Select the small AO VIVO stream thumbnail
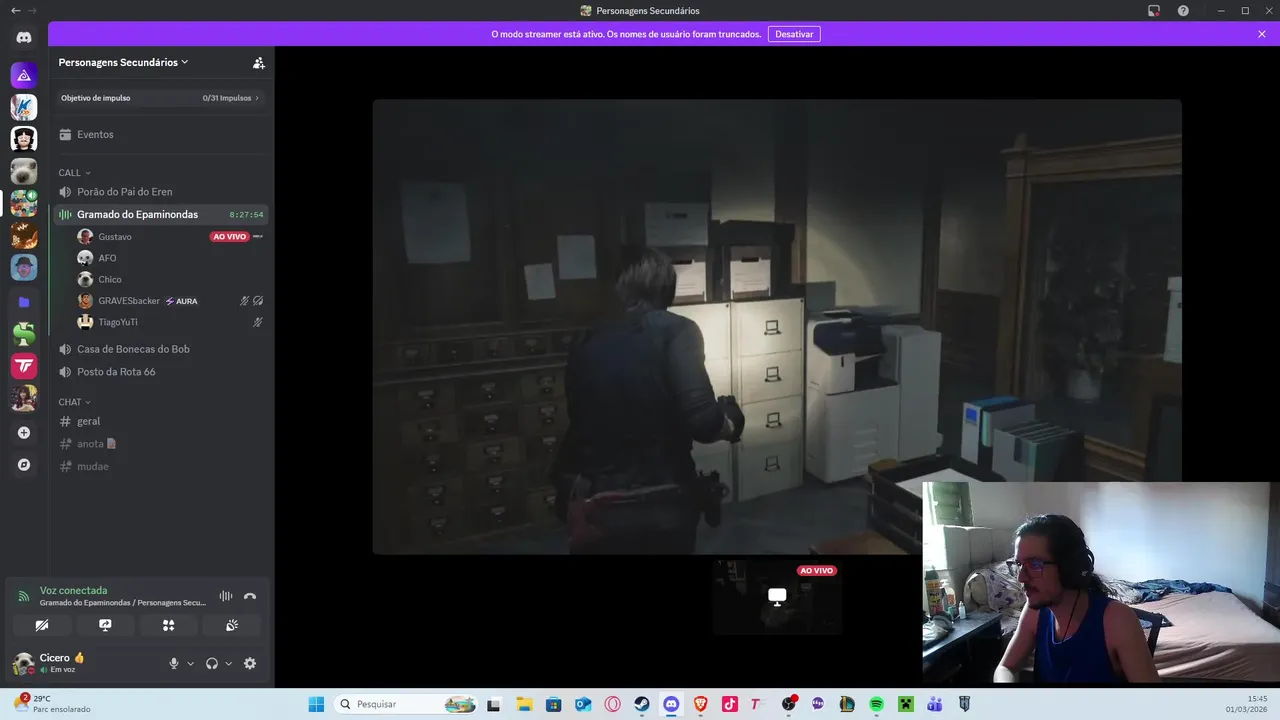Screen dimensions: 1280x720 [x=777, y=597]
